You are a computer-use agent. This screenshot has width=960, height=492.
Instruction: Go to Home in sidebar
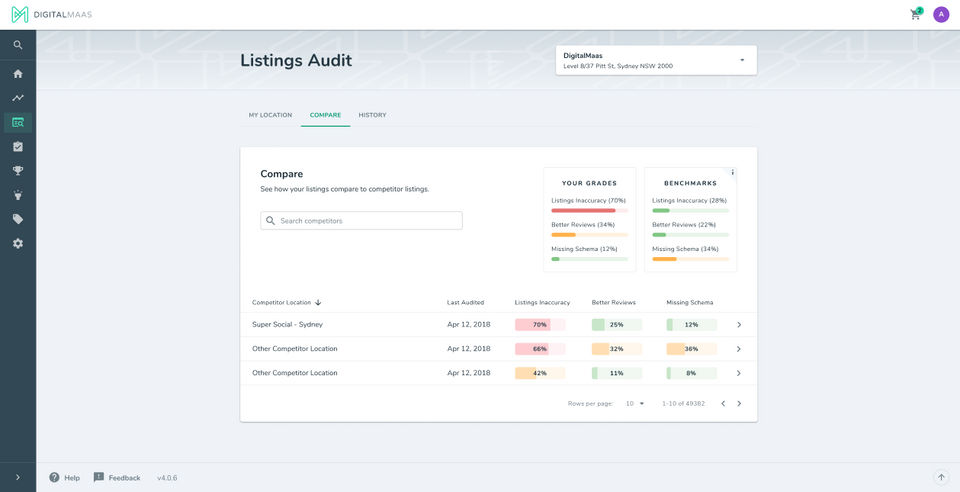[x=18, y=73]
